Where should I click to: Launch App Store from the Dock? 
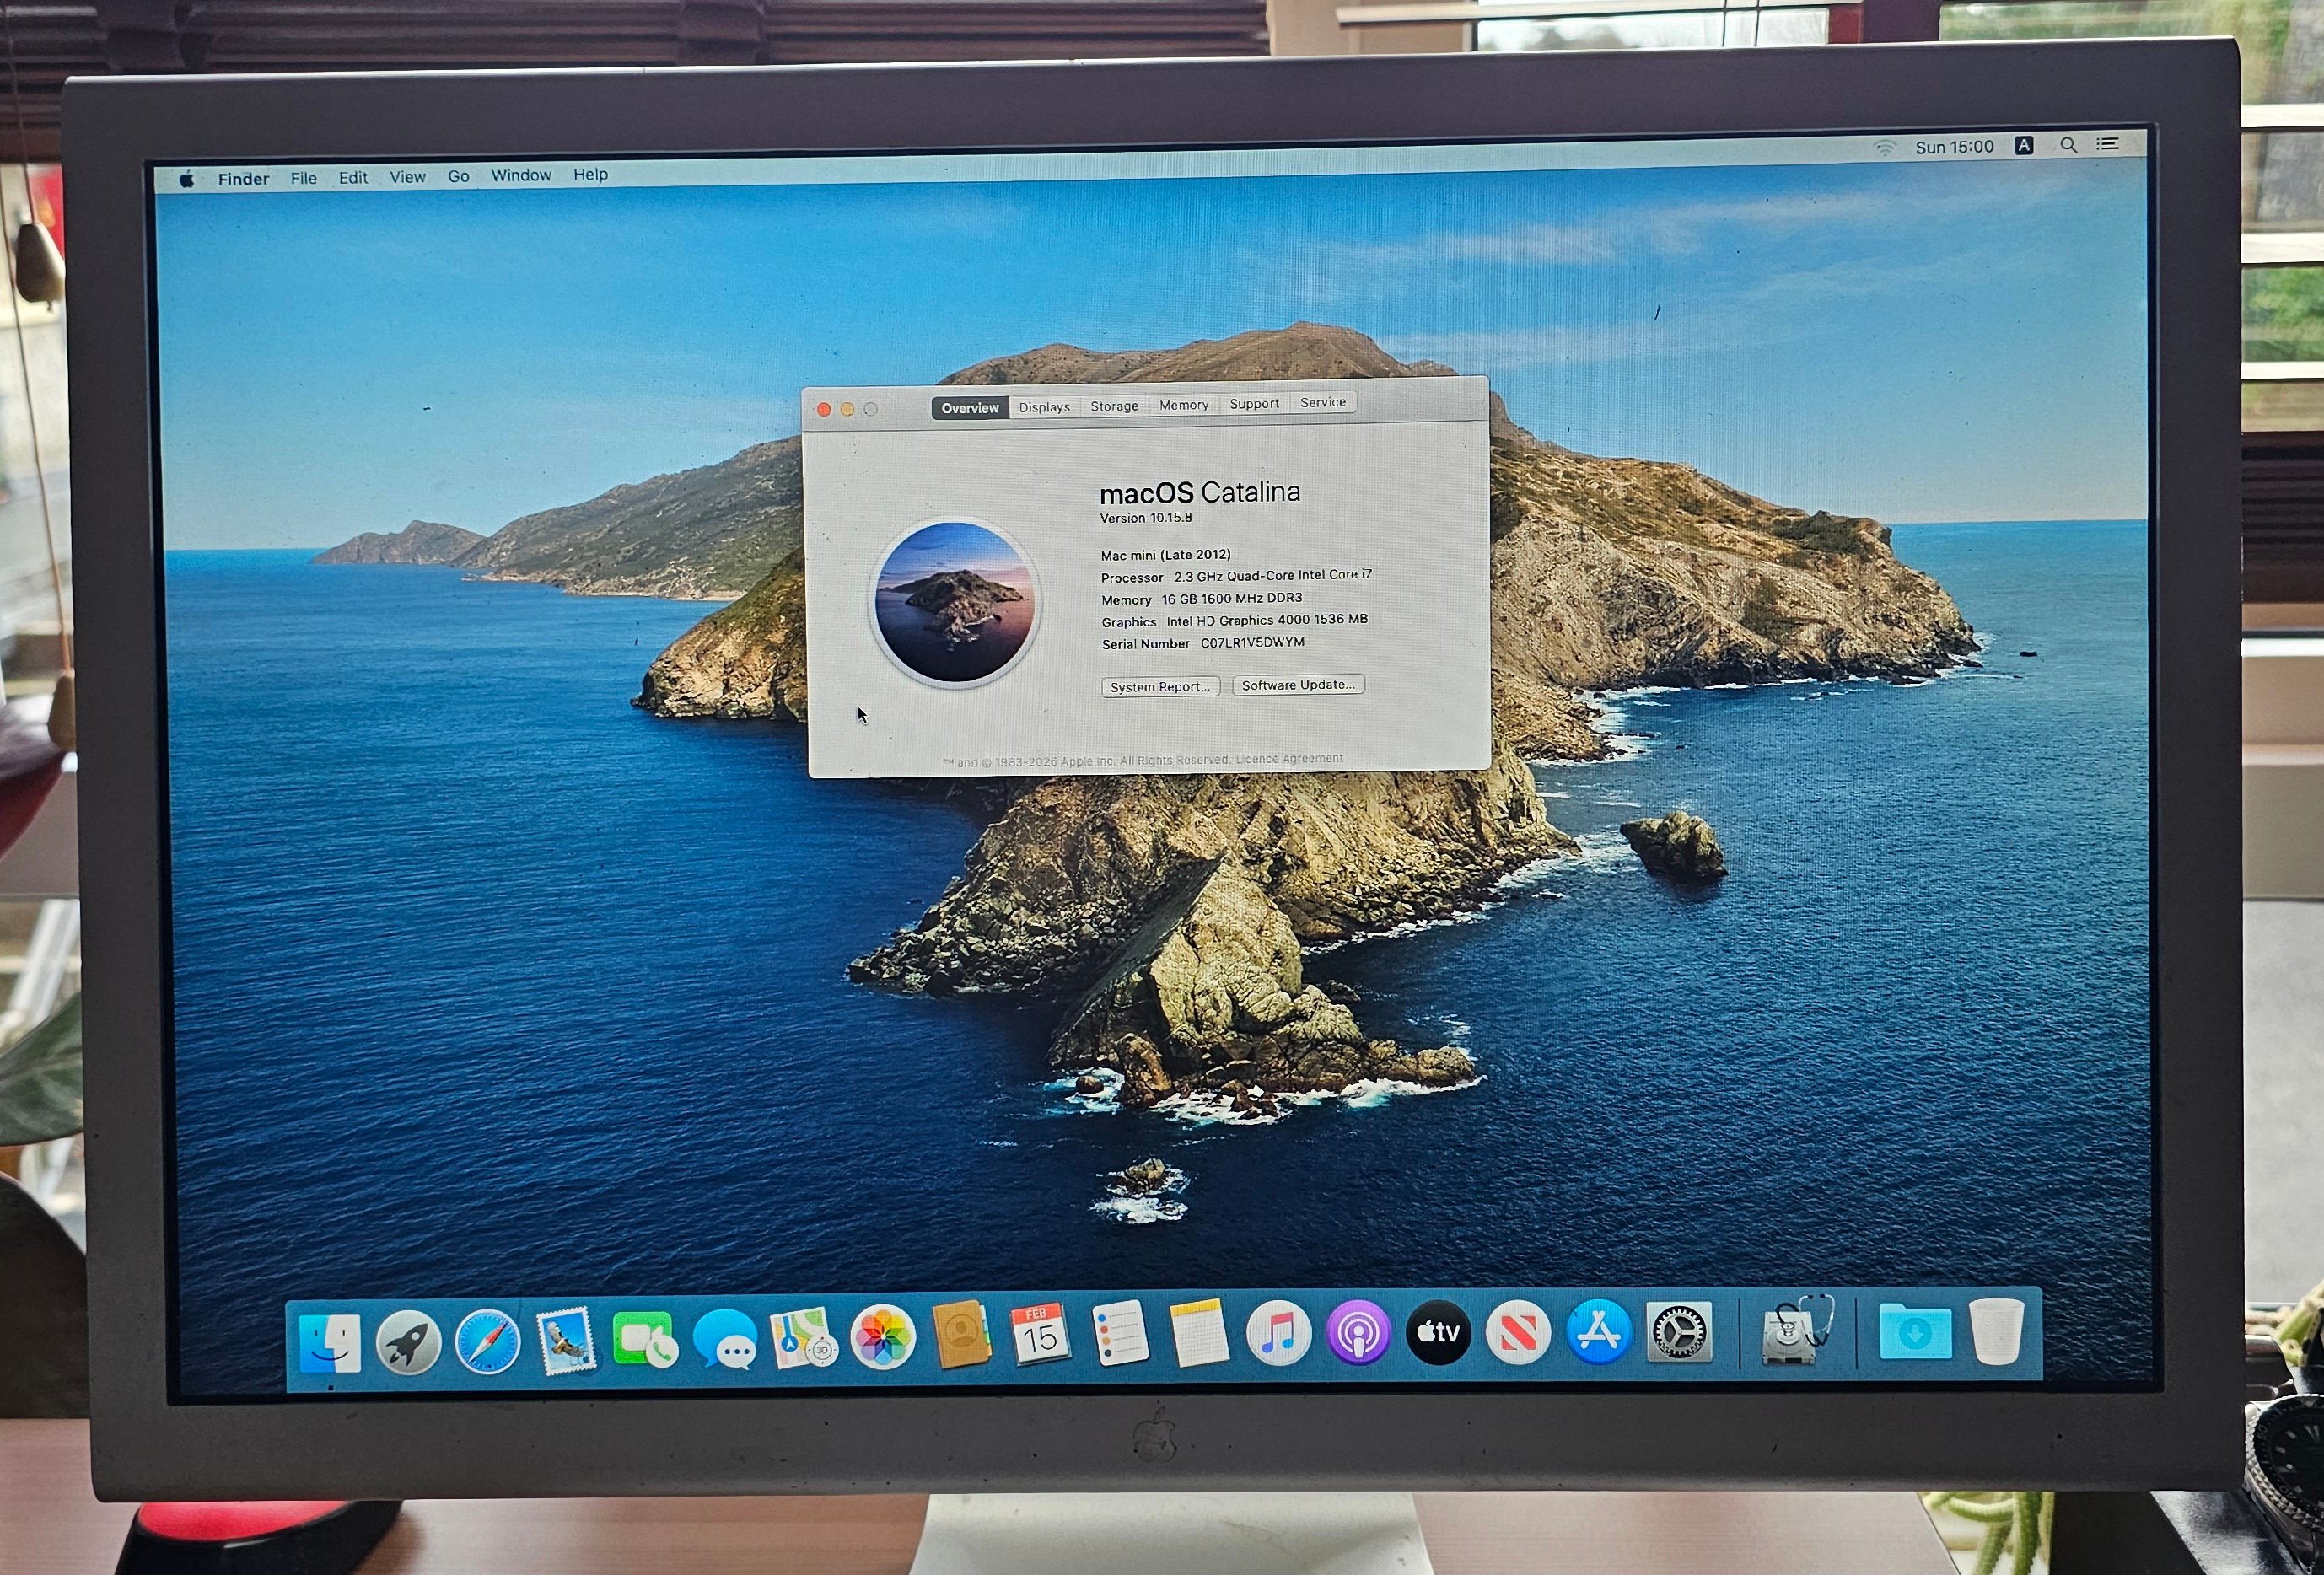click(1598, 1331)
